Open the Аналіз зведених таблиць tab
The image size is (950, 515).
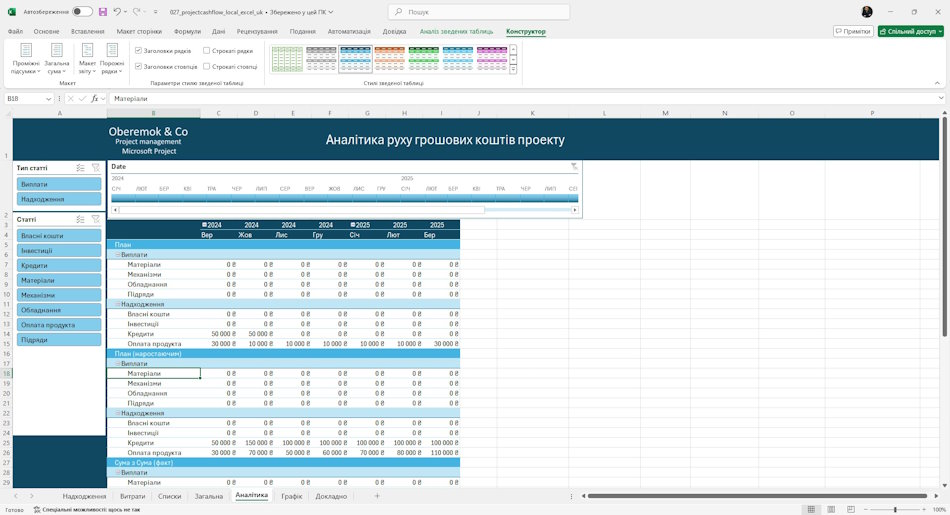click(x=456, y=32)
